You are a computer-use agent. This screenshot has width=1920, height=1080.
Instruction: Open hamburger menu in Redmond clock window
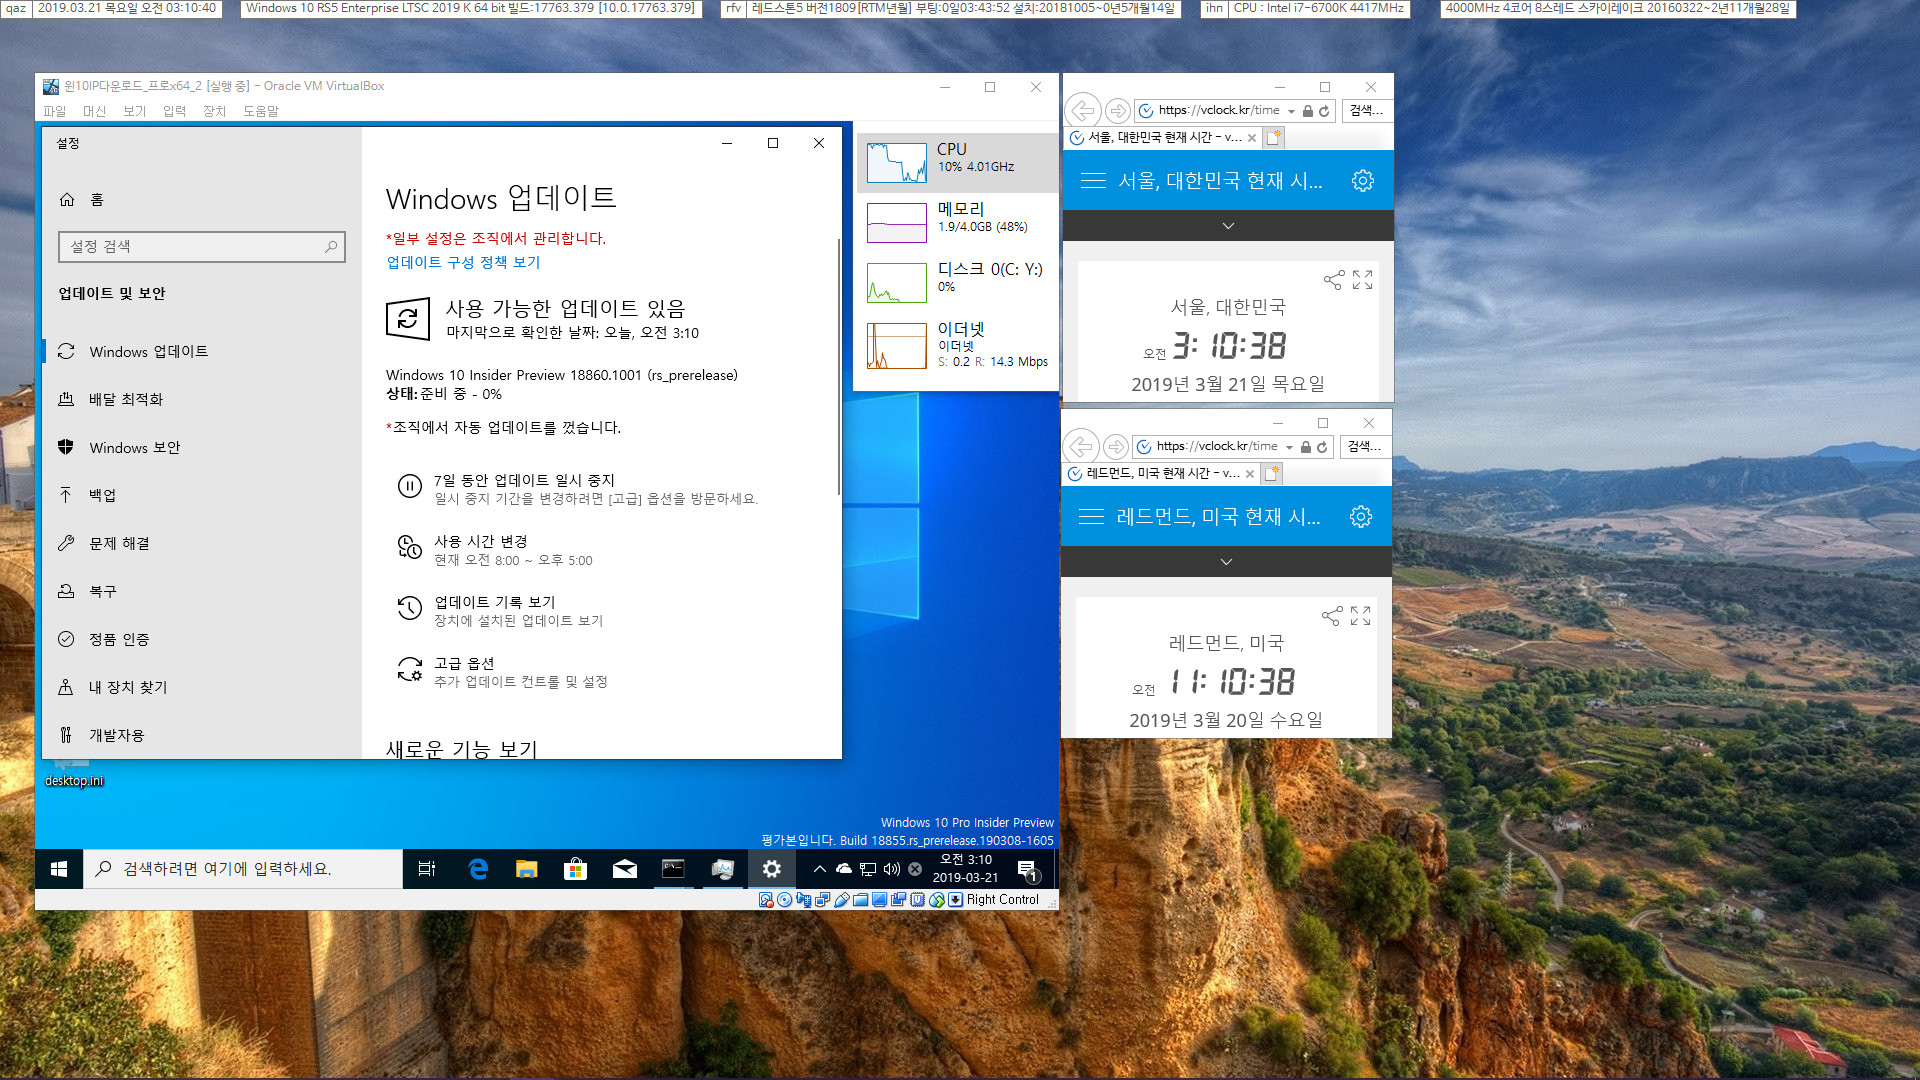1092,517
